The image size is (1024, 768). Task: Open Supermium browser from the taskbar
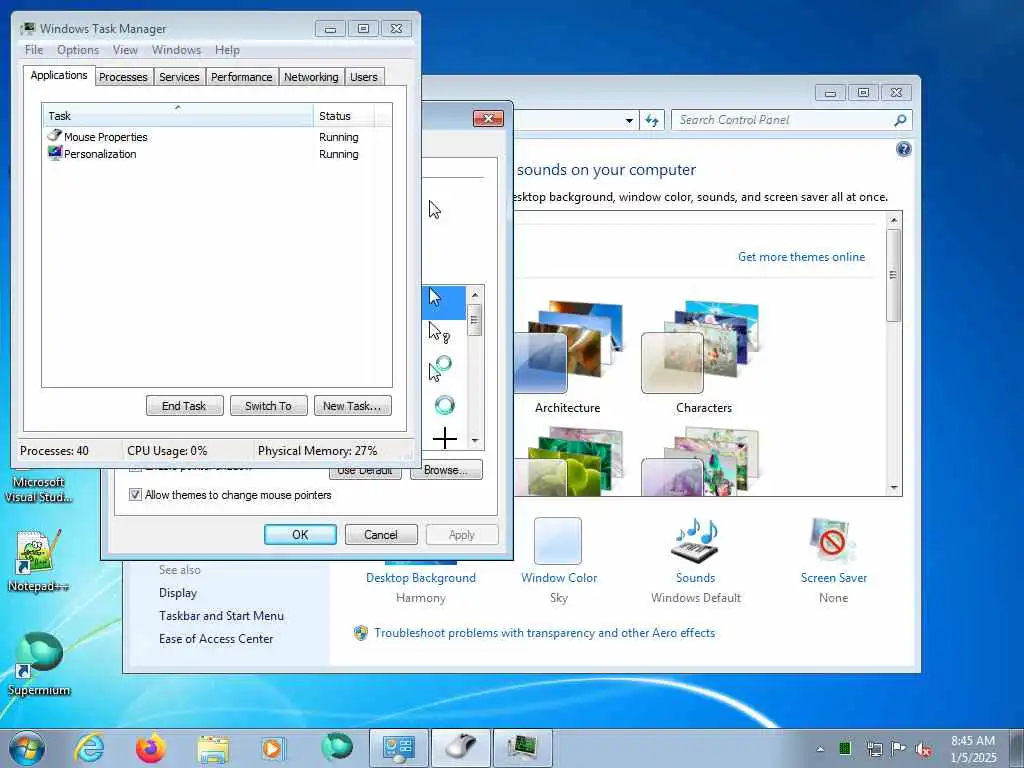coord(337,748)
